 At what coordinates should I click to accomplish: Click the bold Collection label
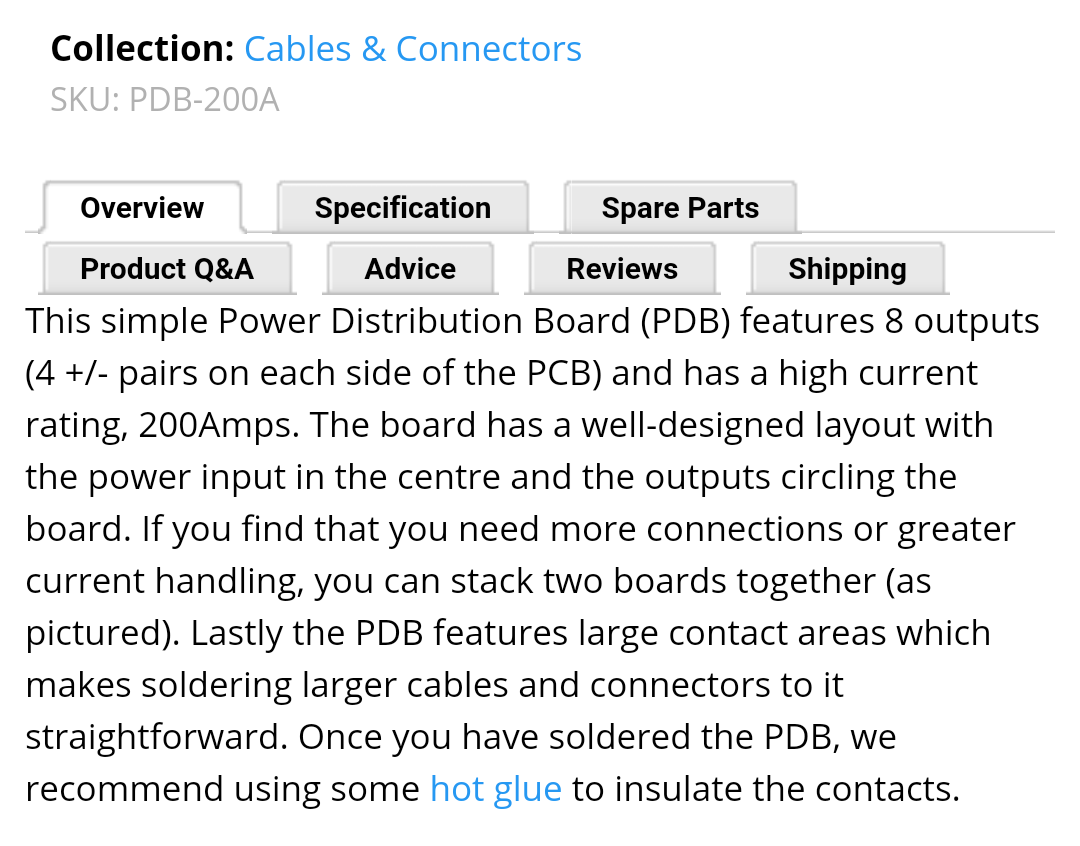pos(142,49)
